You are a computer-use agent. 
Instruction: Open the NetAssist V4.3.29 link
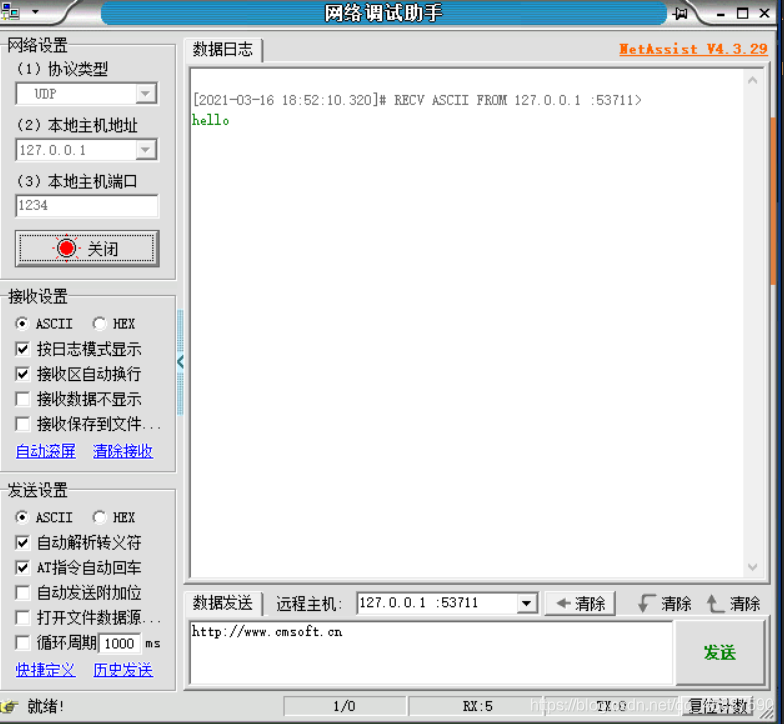click(693, 49)
